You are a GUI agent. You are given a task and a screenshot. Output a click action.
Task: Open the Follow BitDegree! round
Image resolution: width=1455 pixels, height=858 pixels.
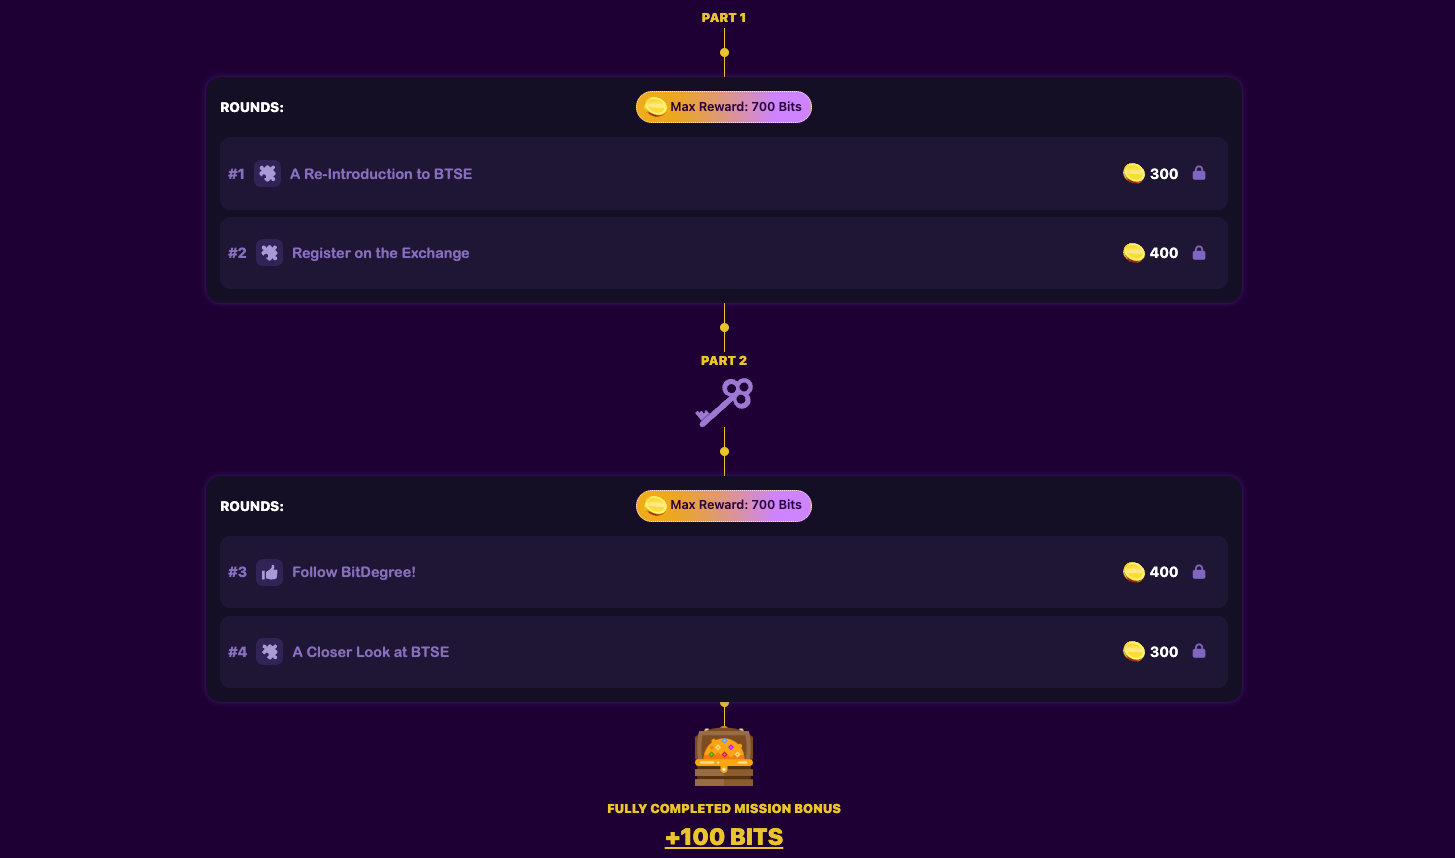tap(353, 572)
